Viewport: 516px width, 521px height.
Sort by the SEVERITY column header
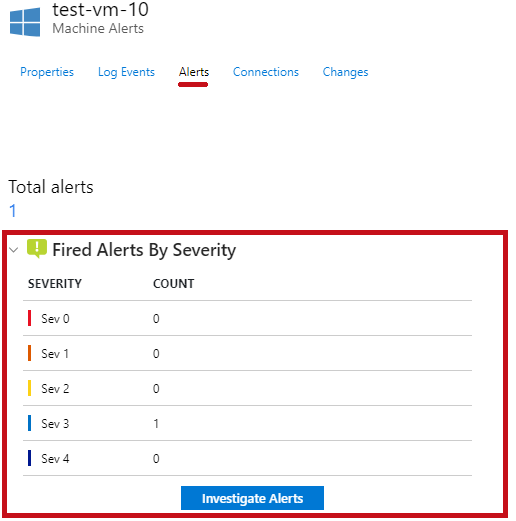pos(55,284)
